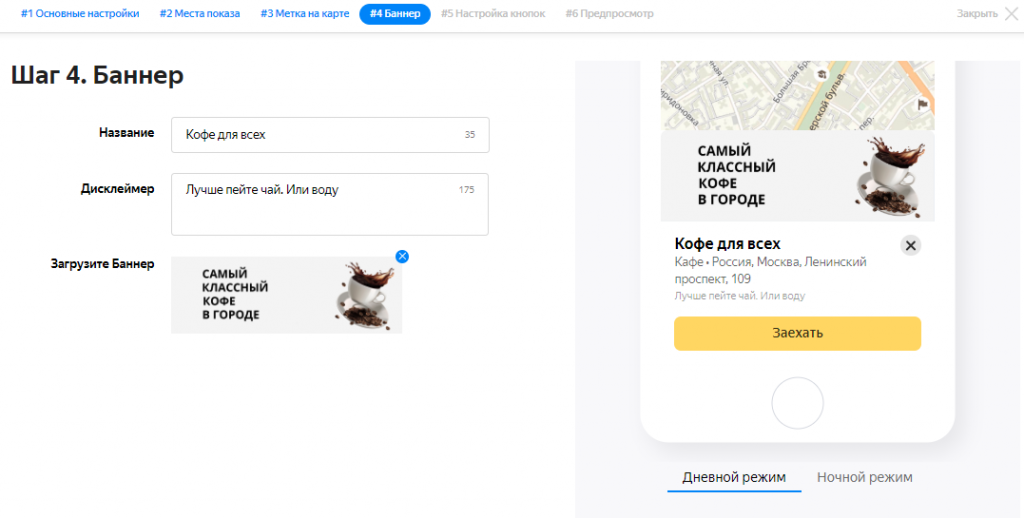Click the coffee banner in phone preview

[x=797, y=176]
